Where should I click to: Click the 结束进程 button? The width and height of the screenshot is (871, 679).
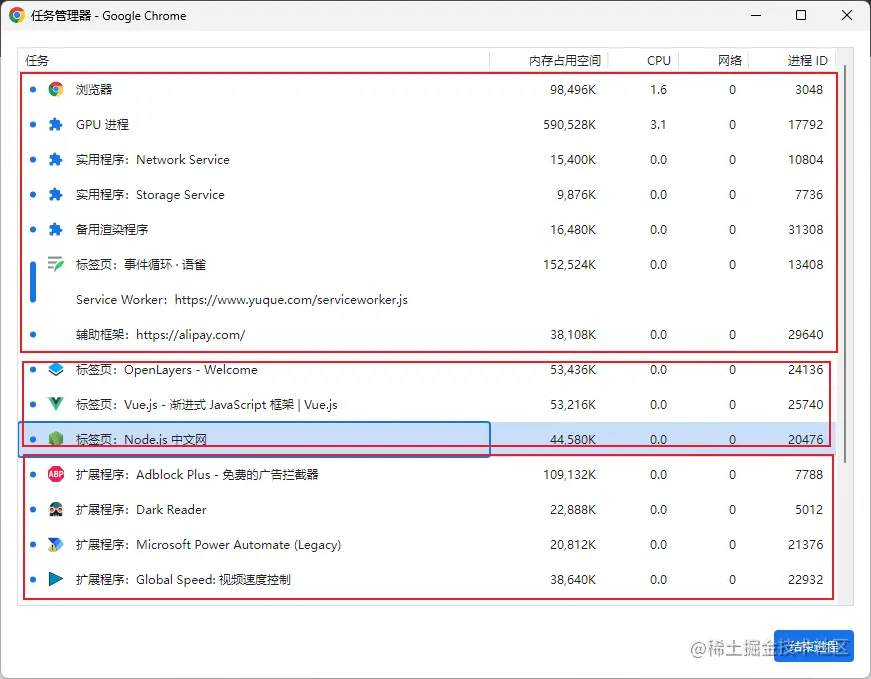pyautogui.click(x=814, y=646)
